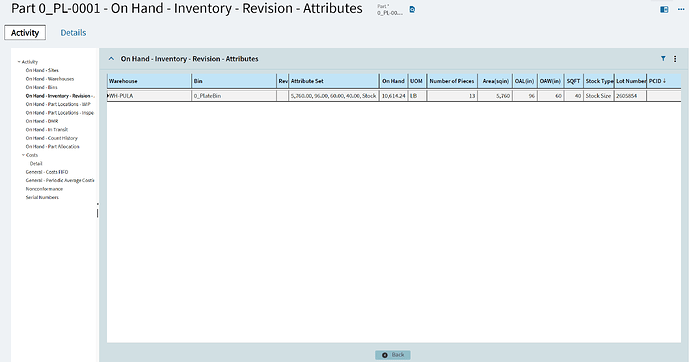Sort by Area(sqin) column header
The height and width of the screenshot is (362, 689).
click(x=495, y=81)
